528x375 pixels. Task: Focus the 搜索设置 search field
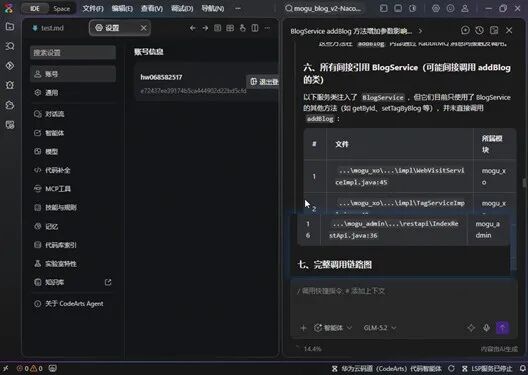[x=73, y=53]
